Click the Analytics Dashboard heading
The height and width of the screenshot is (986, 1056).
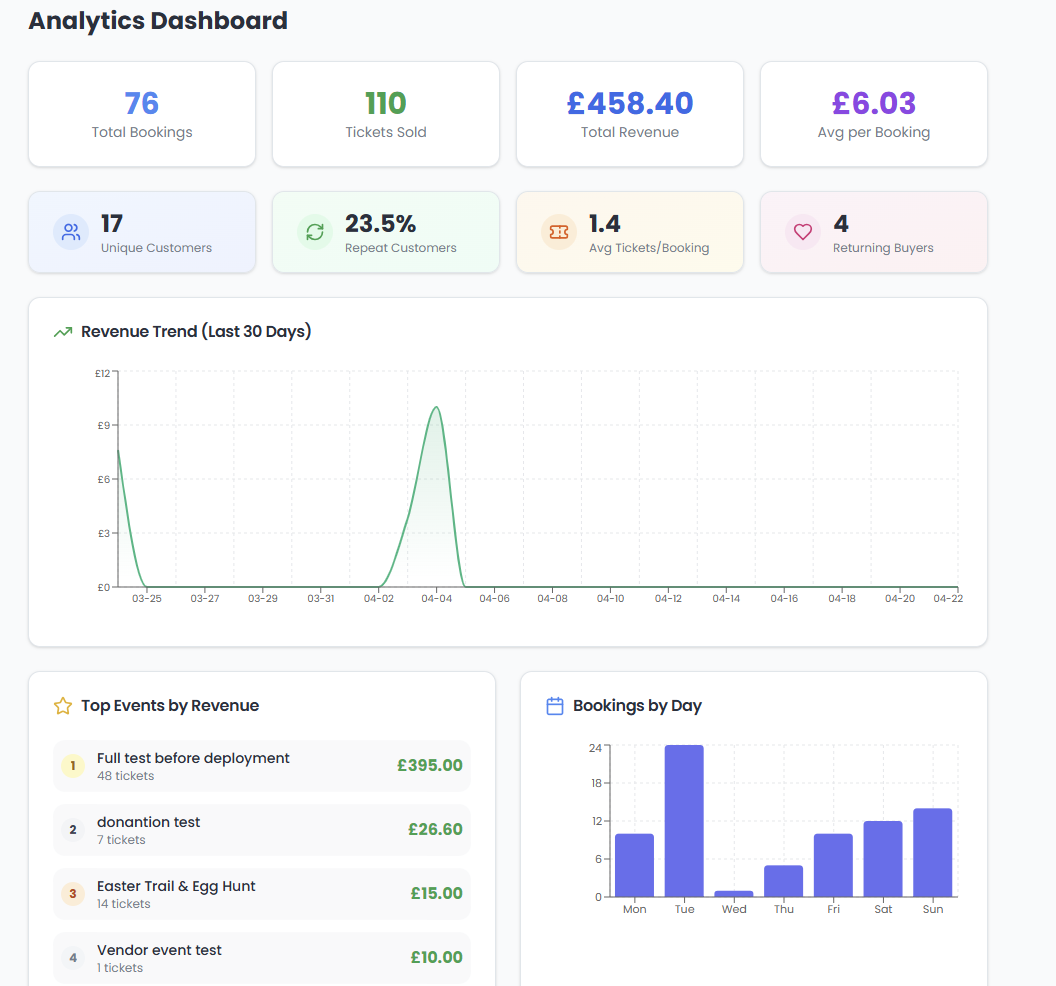click(x=158, y=21)
